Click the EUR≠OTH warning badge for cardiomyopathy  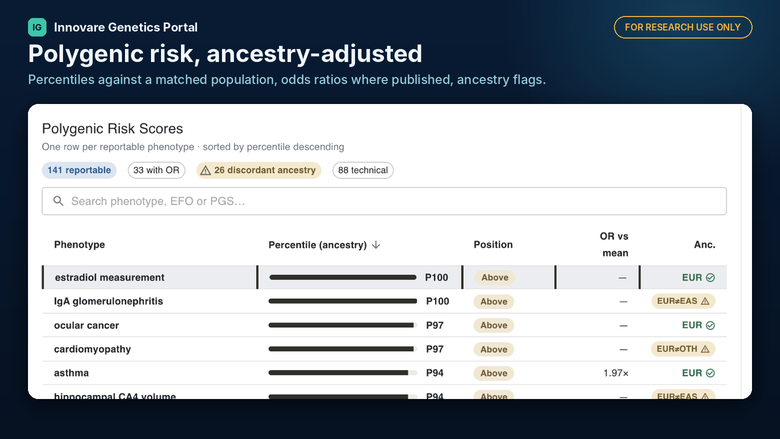point(683,349)
